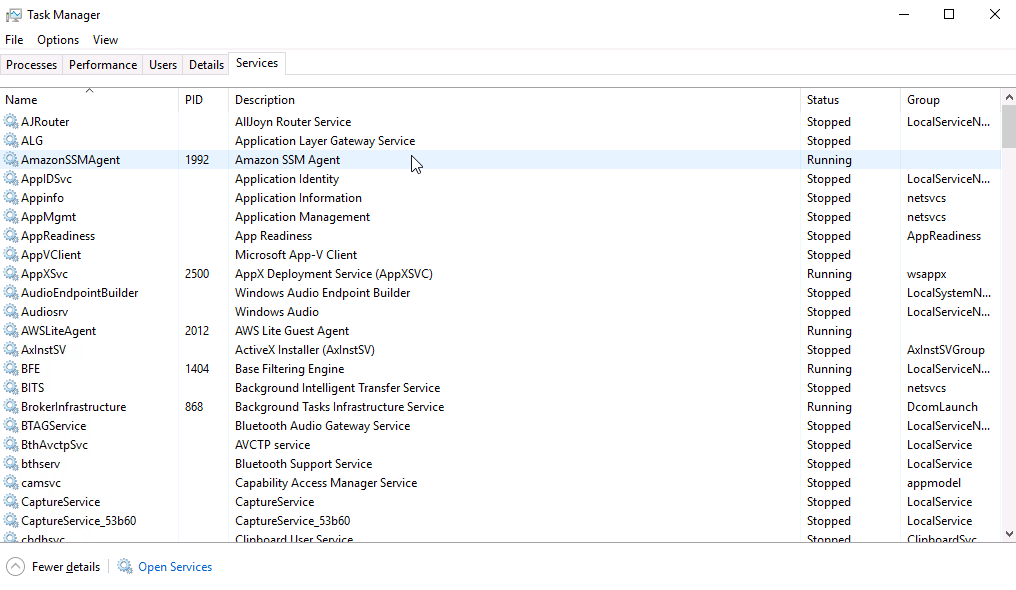Click the AppXSvc PID 2500 cell

coord(197,274)
